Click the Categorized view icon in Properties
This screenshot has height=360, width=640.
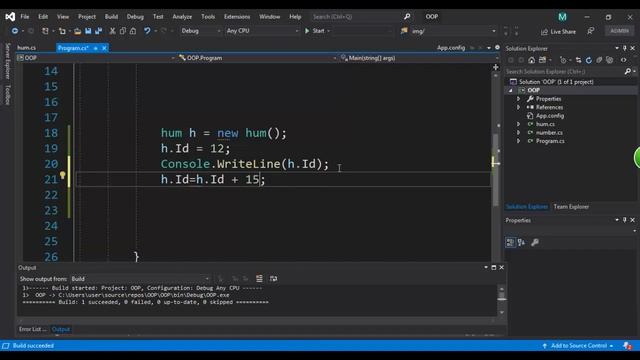pyautogui.click(x=510, y=242)
